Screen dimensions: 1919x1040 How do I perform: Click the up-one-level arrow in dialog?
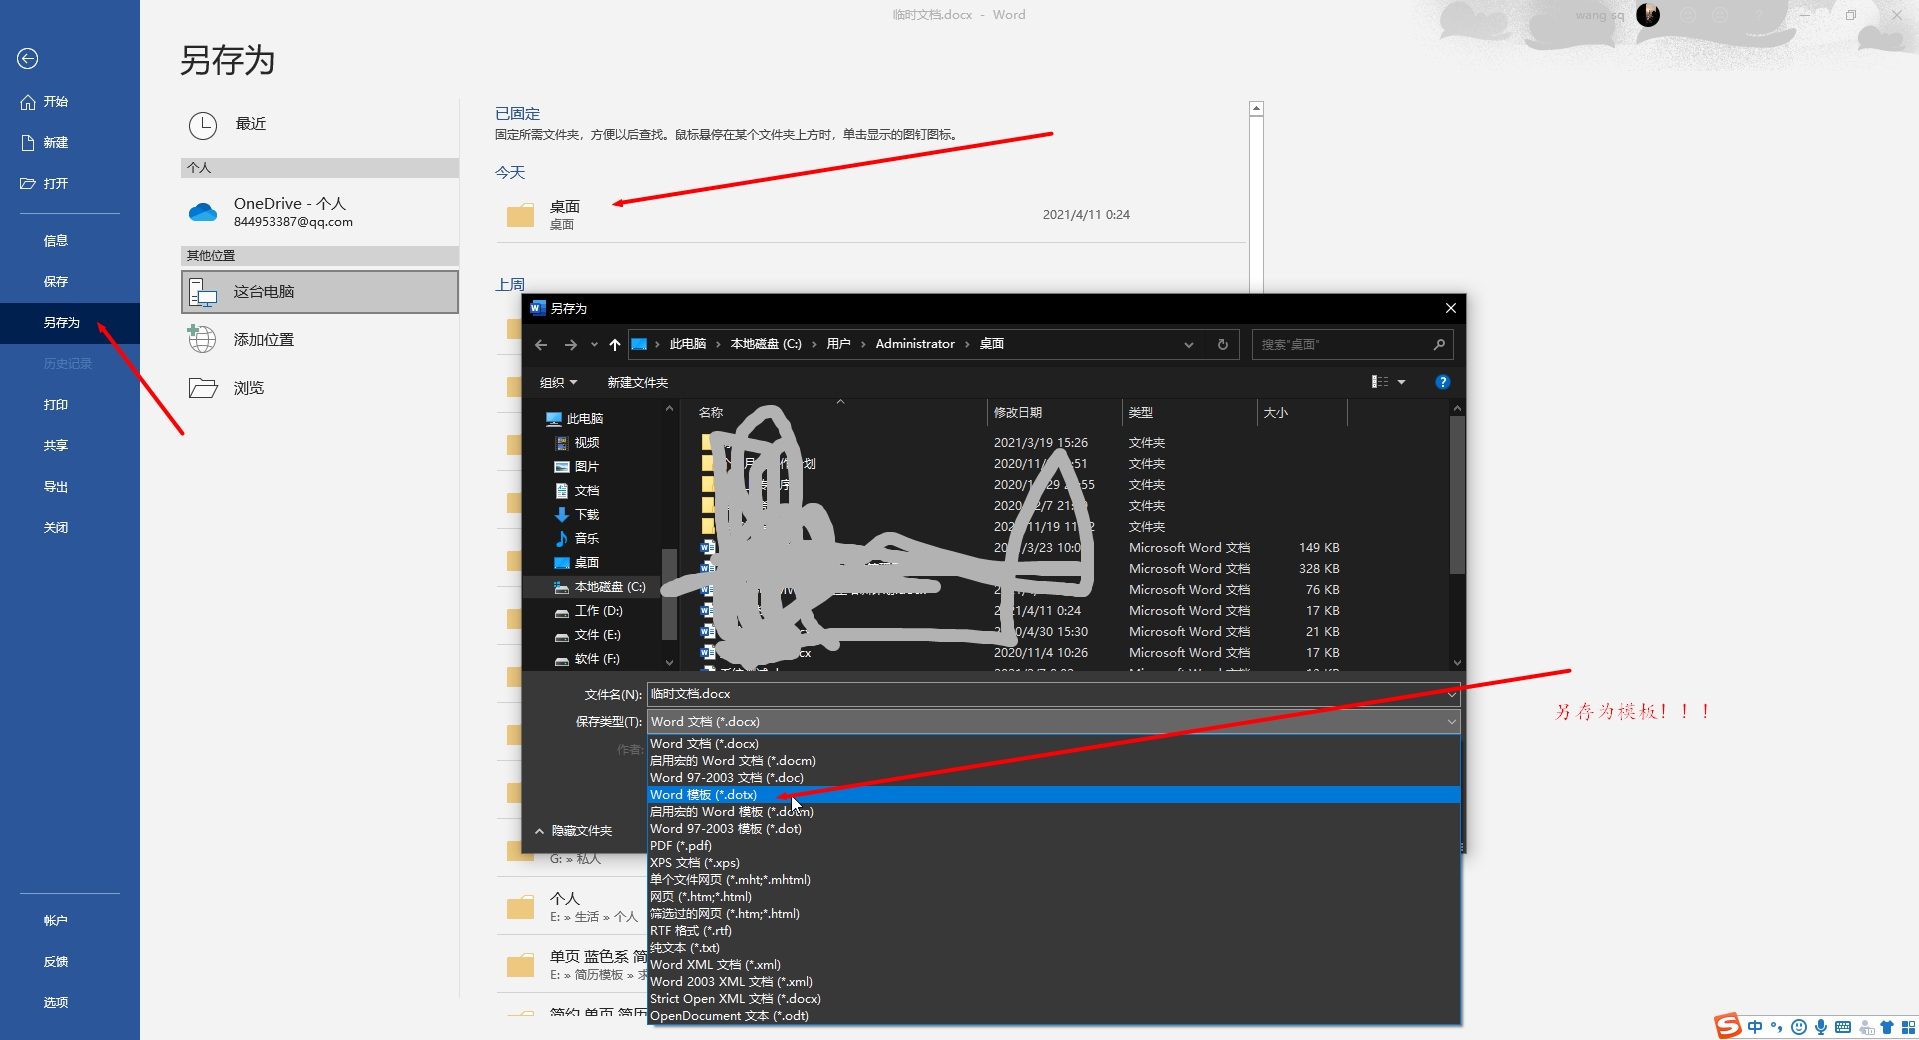click(614, 345)
